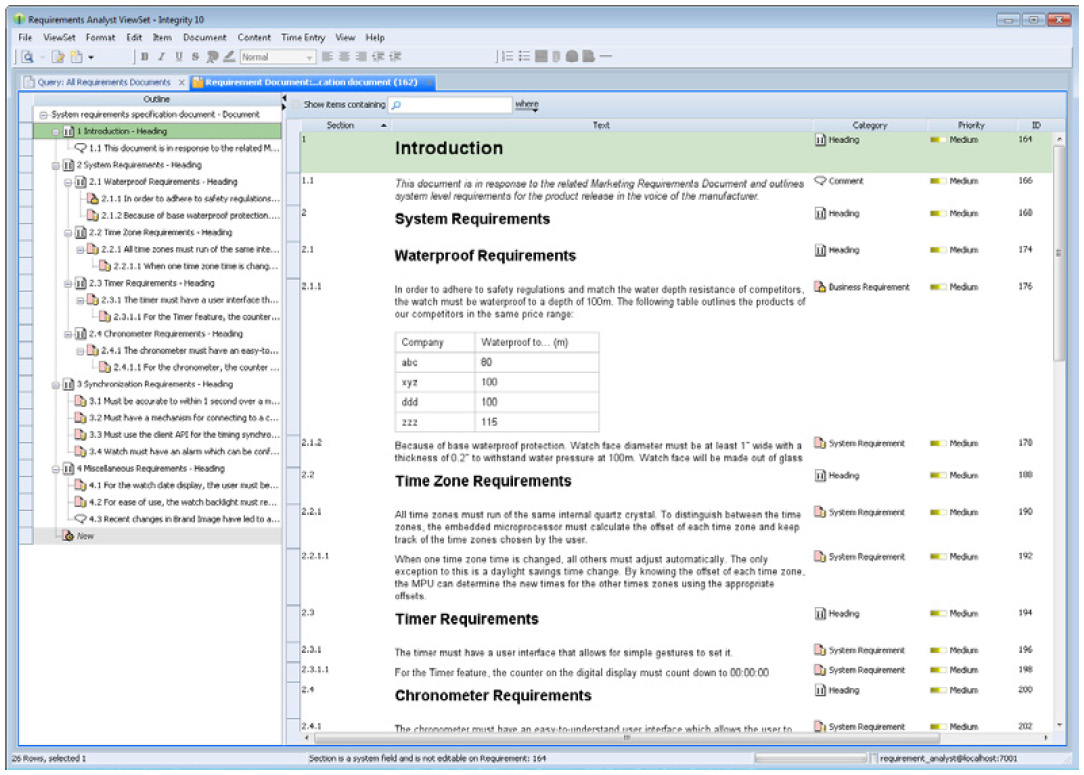Click the decrease indent toolbar icon
1084x775 pixels.
click(378, 57)
